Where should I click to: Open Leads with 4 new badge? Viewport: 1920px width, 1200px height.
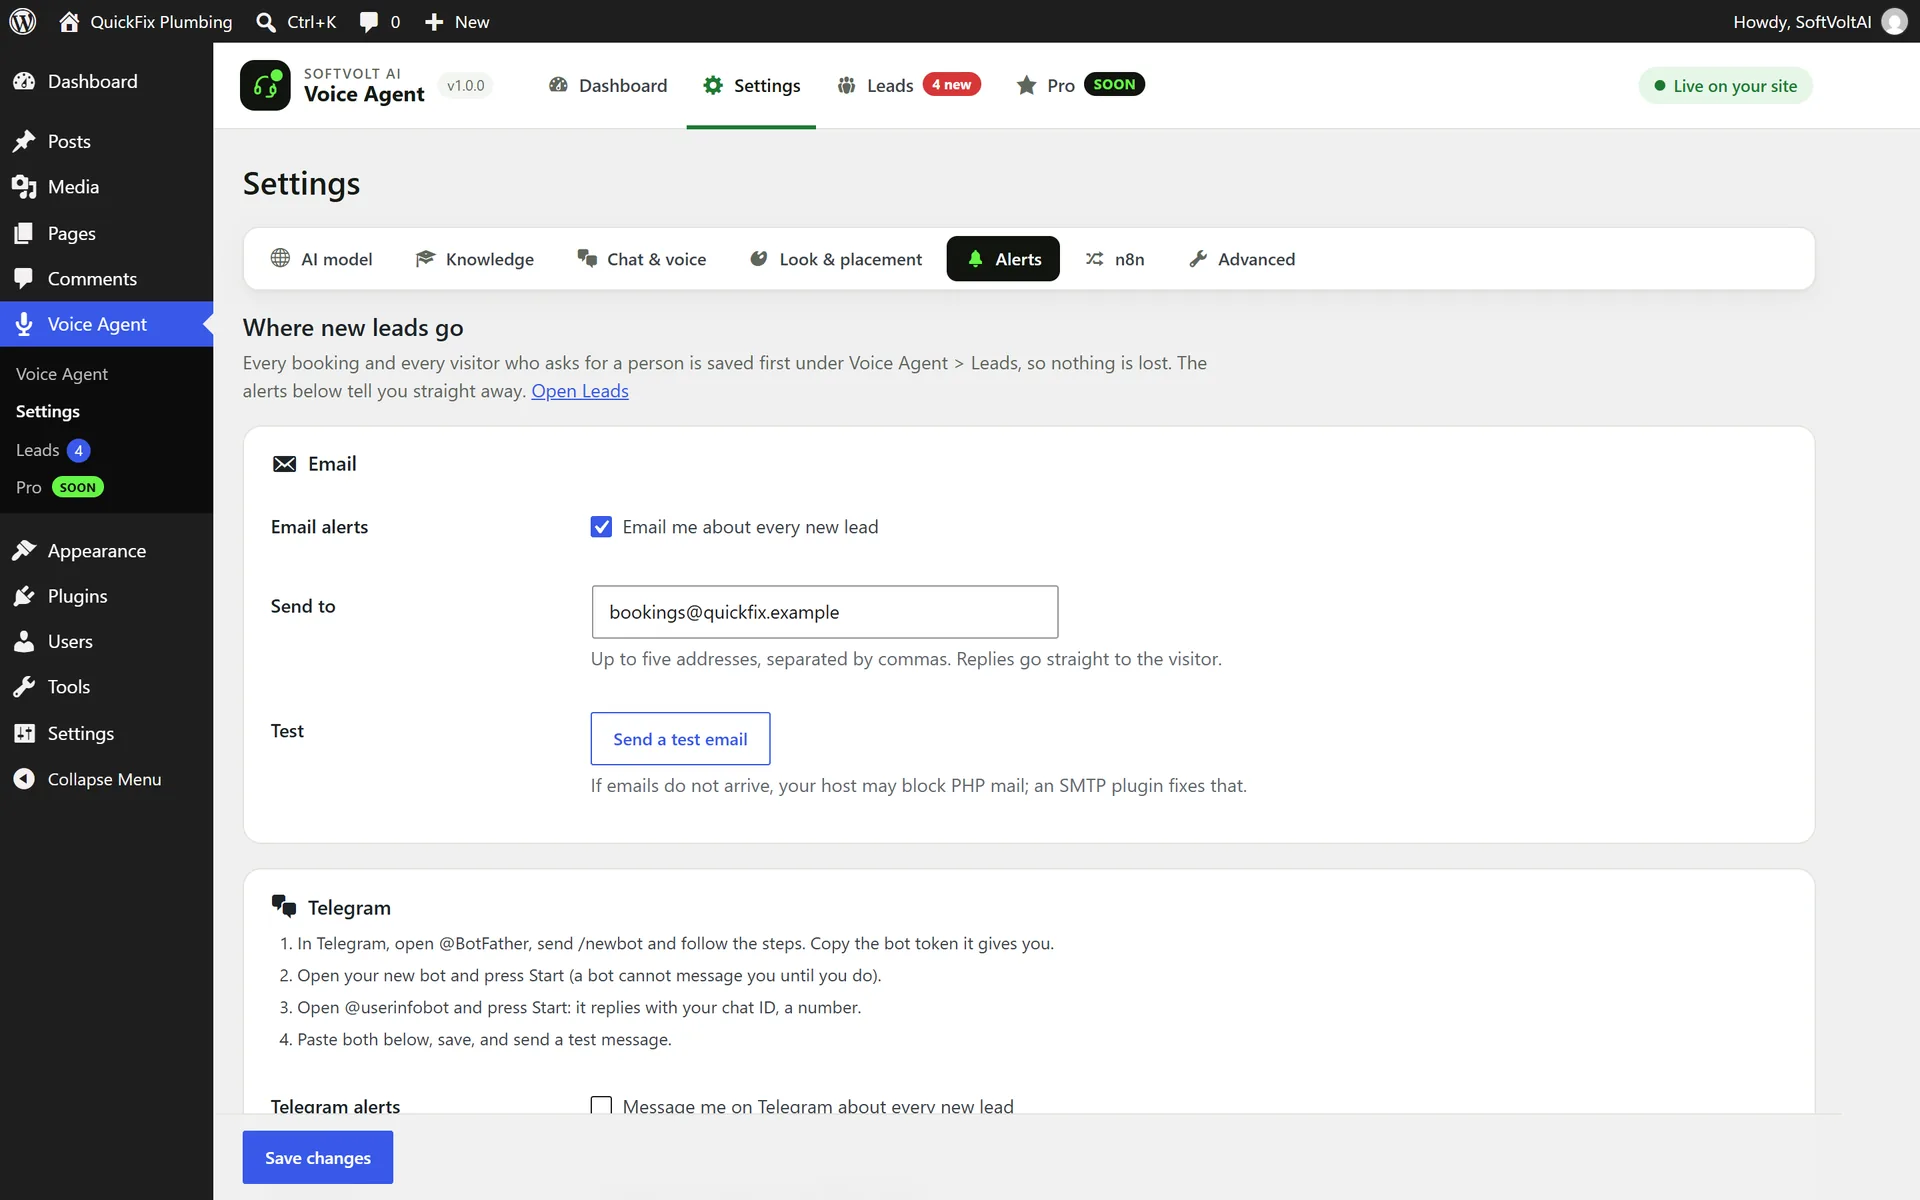909,85
